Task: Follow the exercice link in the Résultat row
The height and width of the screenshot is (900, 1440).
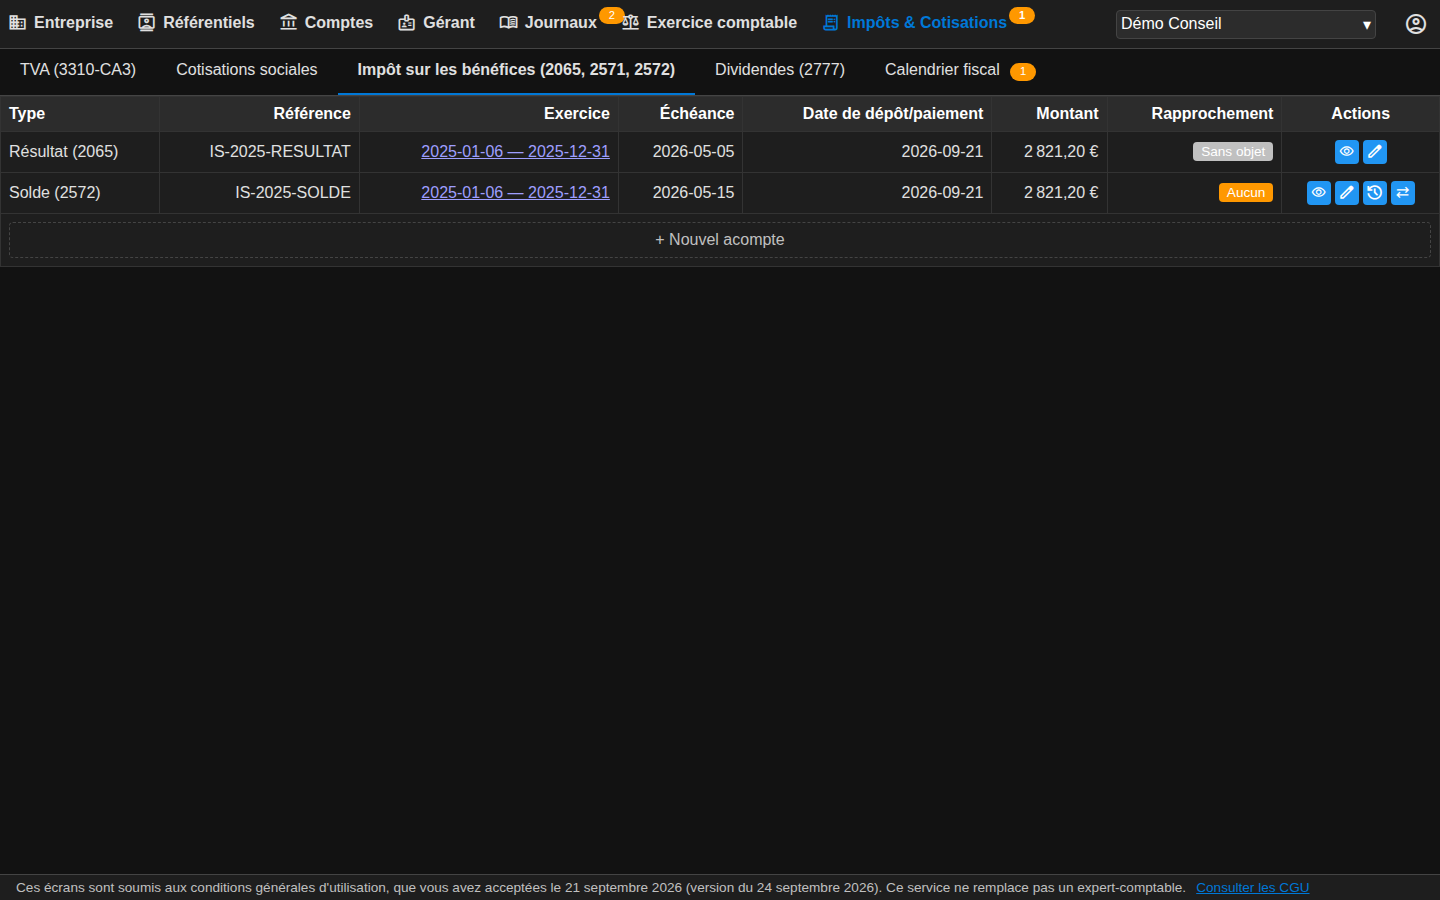Action: [515, 152]
